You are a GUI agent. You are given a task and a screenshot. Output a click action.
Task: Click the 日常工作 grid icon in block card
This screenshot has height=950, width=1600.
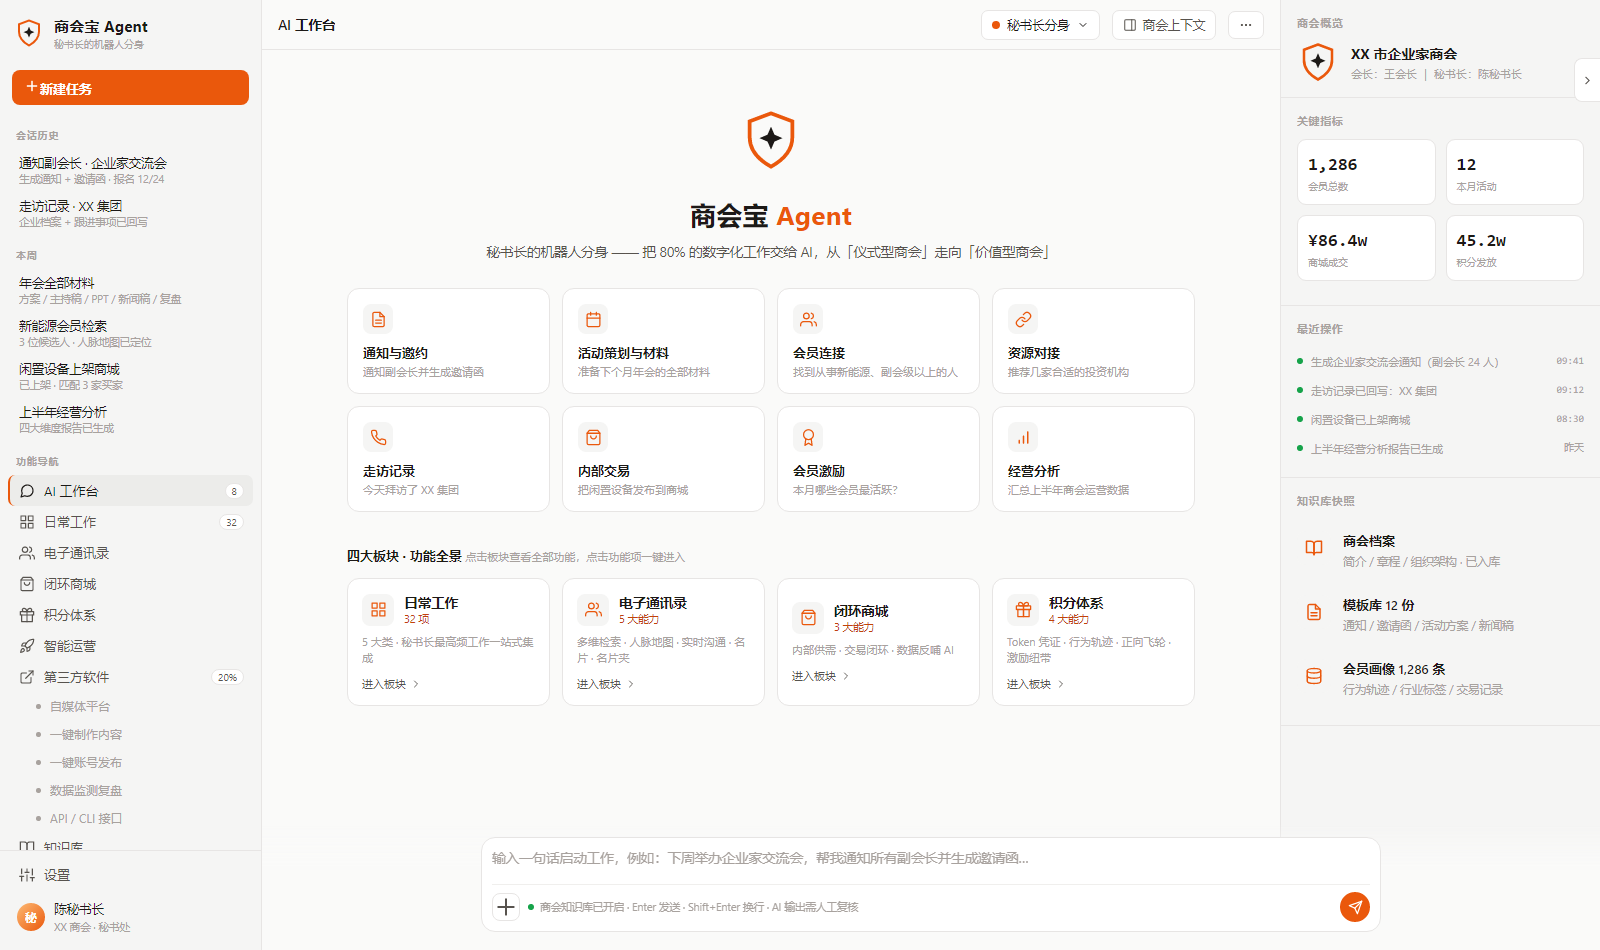(378, 609)
